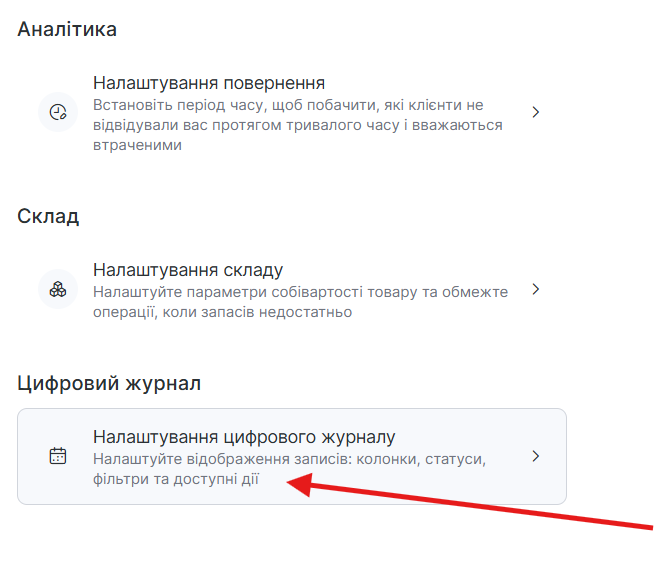Viewport: 672px width, 565px height.
Task: Open the Налаштування складу title link
Action: 188,270
